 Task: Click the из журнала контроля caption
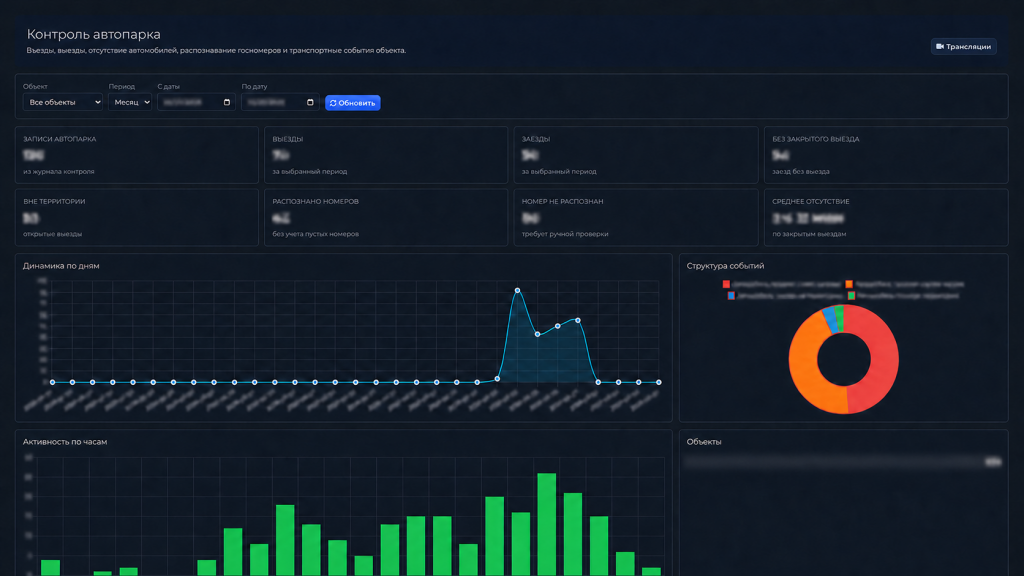click(59, 171)
